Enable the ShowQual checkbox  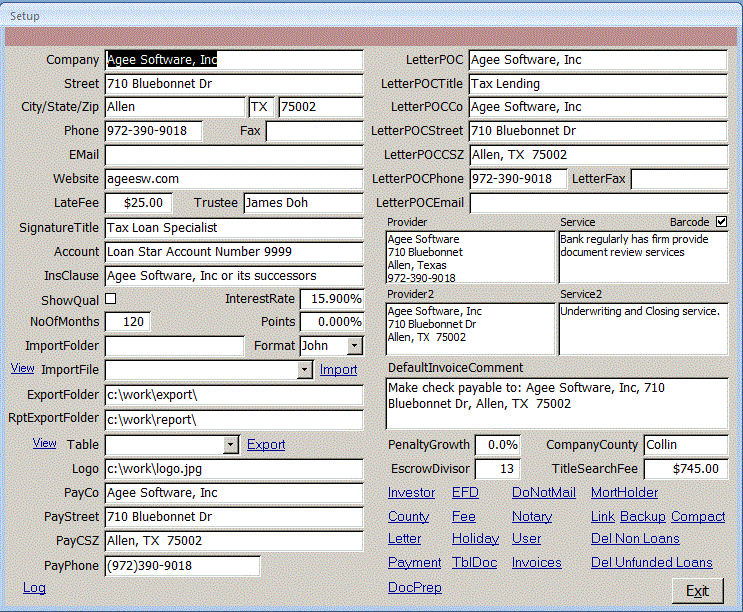point(111,298)
